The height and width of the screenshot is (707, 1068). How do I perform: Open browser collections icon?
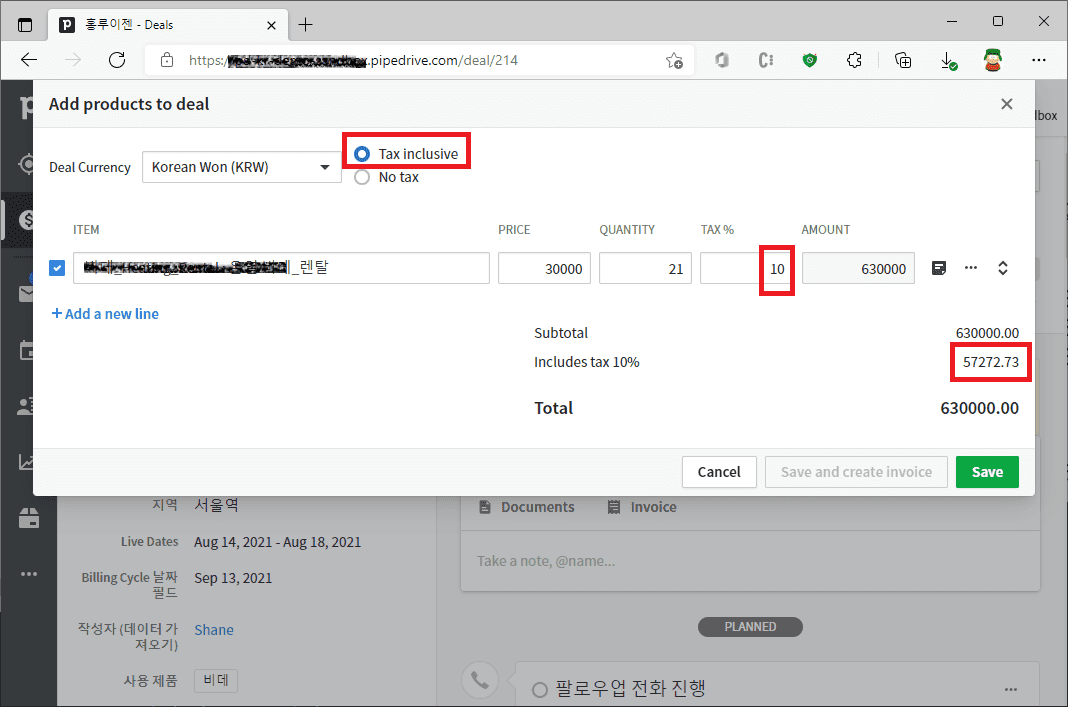pyautogui.click(x=903, y=61)
